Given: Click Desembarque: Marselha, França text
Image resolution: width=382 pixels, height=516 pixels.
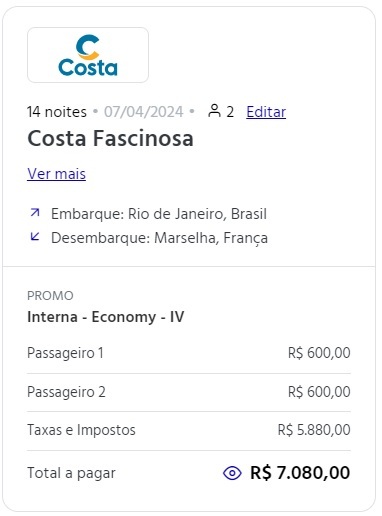Looking at the screenshot, I should [x=159, y=238].
